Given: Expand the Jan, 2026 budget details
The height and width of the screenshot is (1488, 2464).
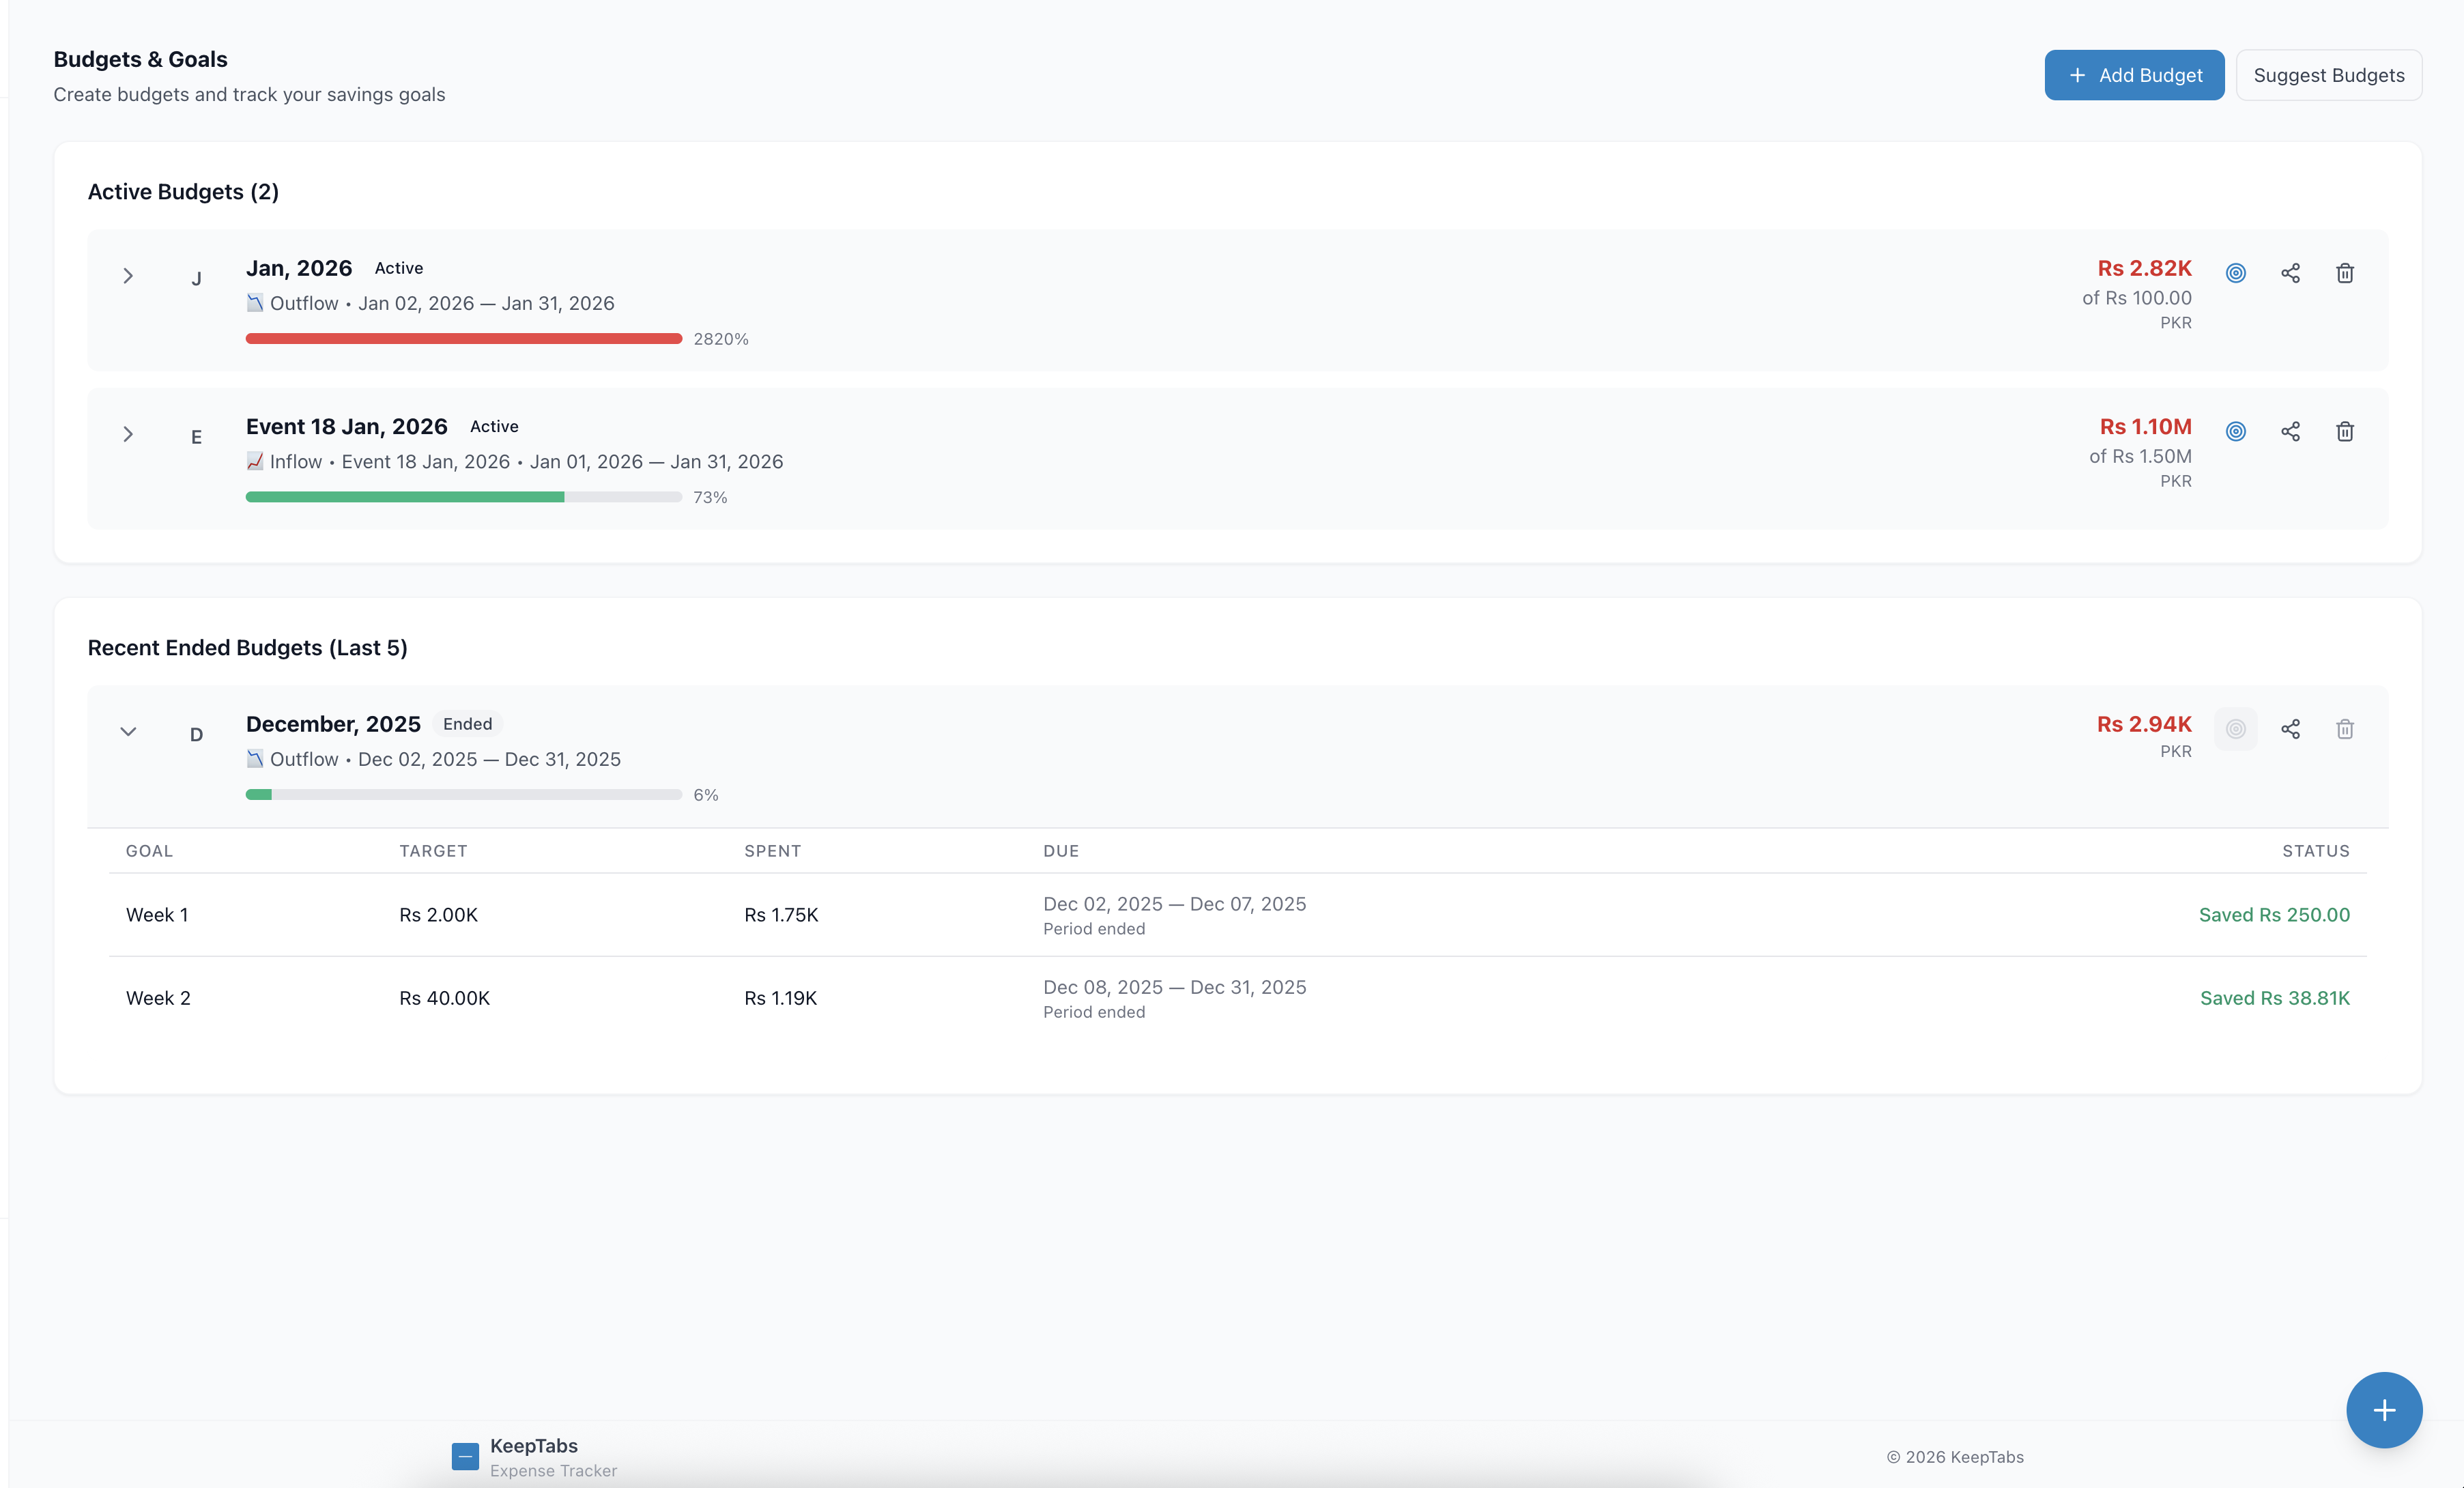Looking at the screenshot, I should (128, 275).
